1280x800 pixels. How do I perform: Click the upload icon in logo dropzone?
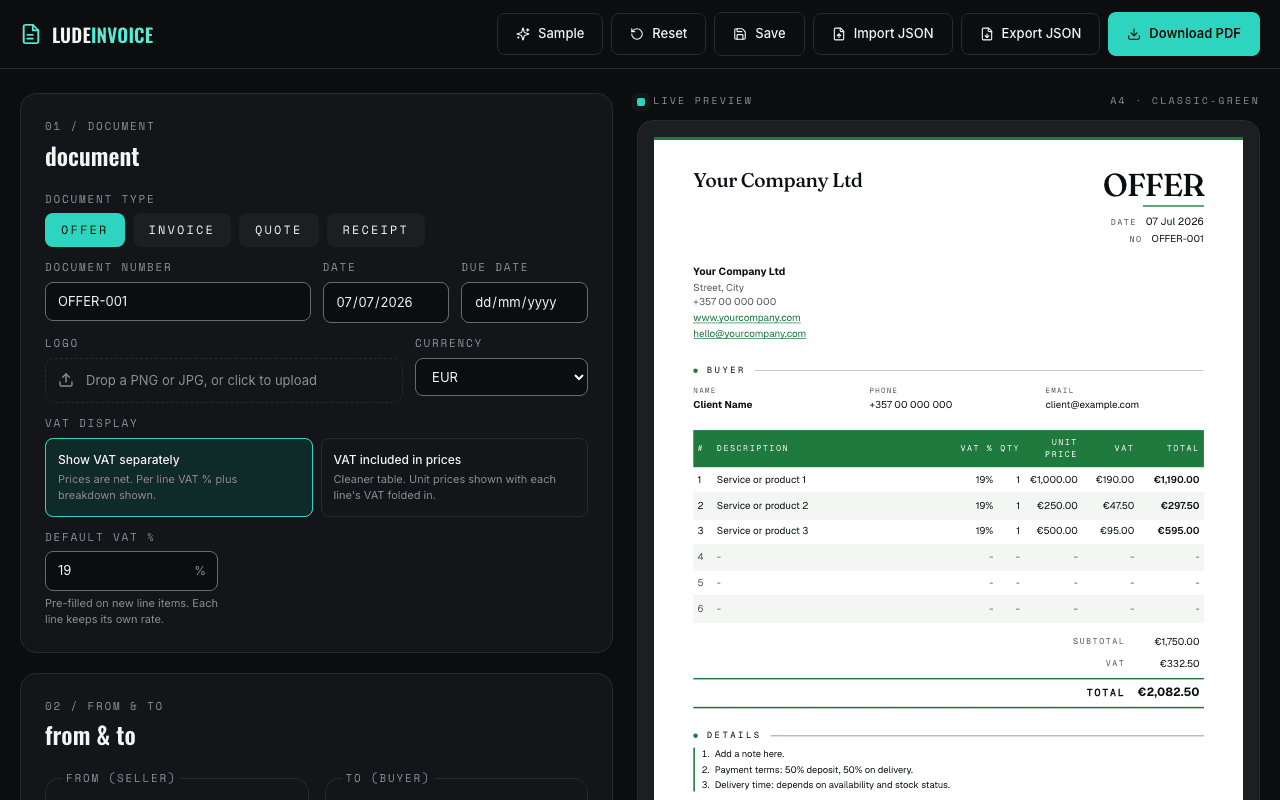pos(66,380)
